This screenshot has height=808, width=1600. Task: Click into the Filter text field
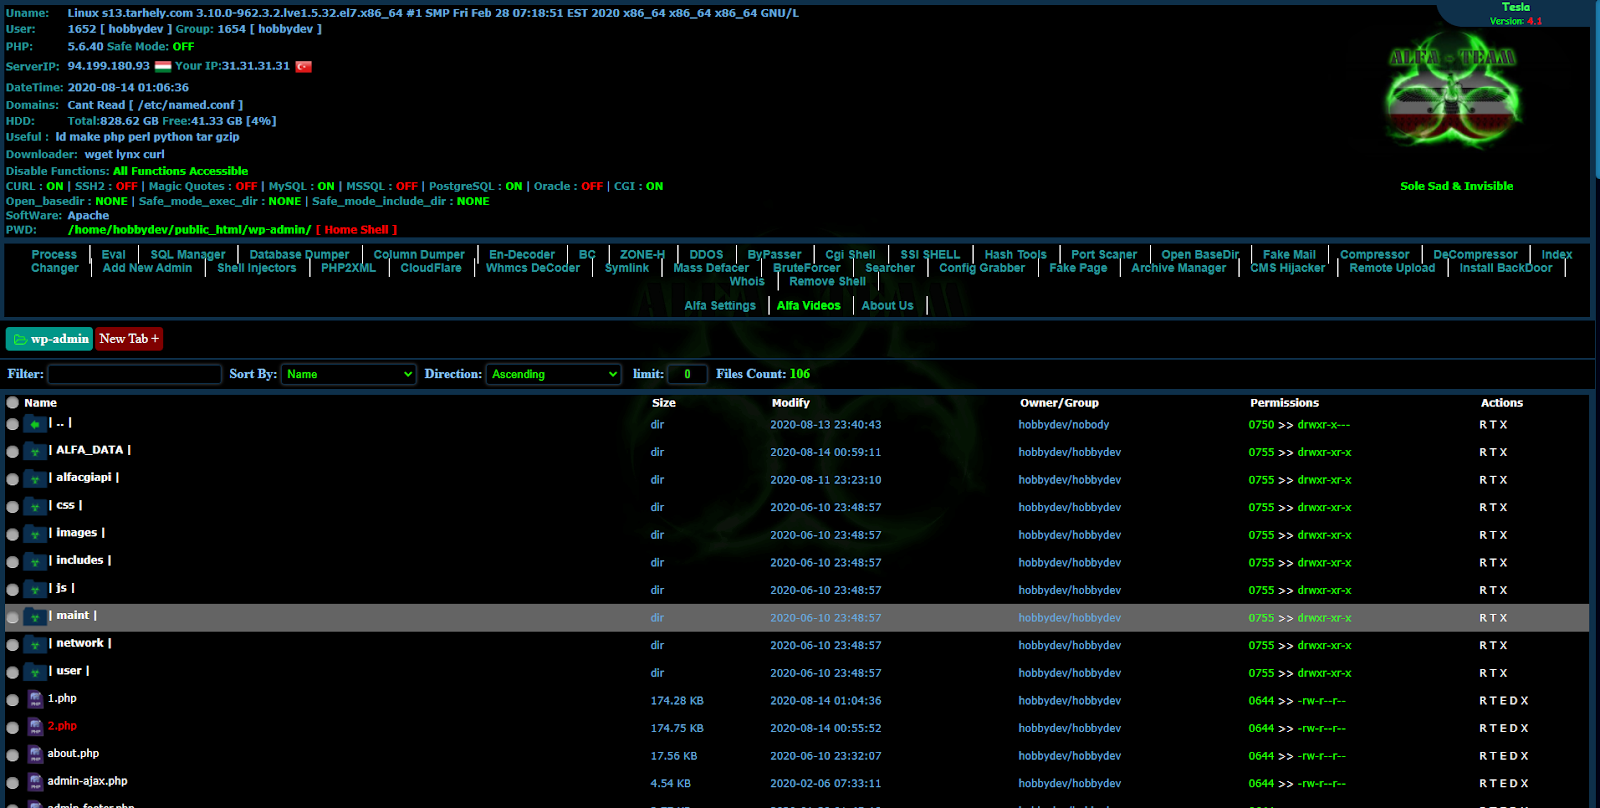point(135,374)
